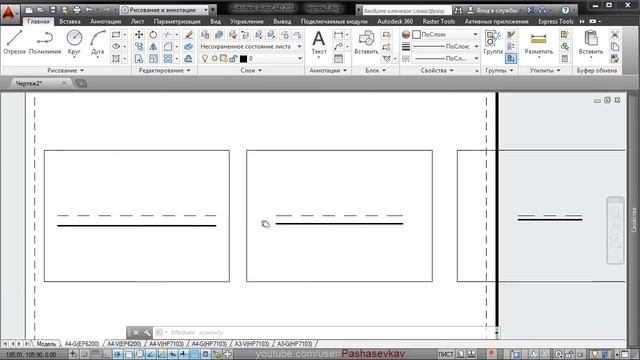Open the workspace dropdown Рисование и аннотации
640x360 pixels.
click(164, 10)
